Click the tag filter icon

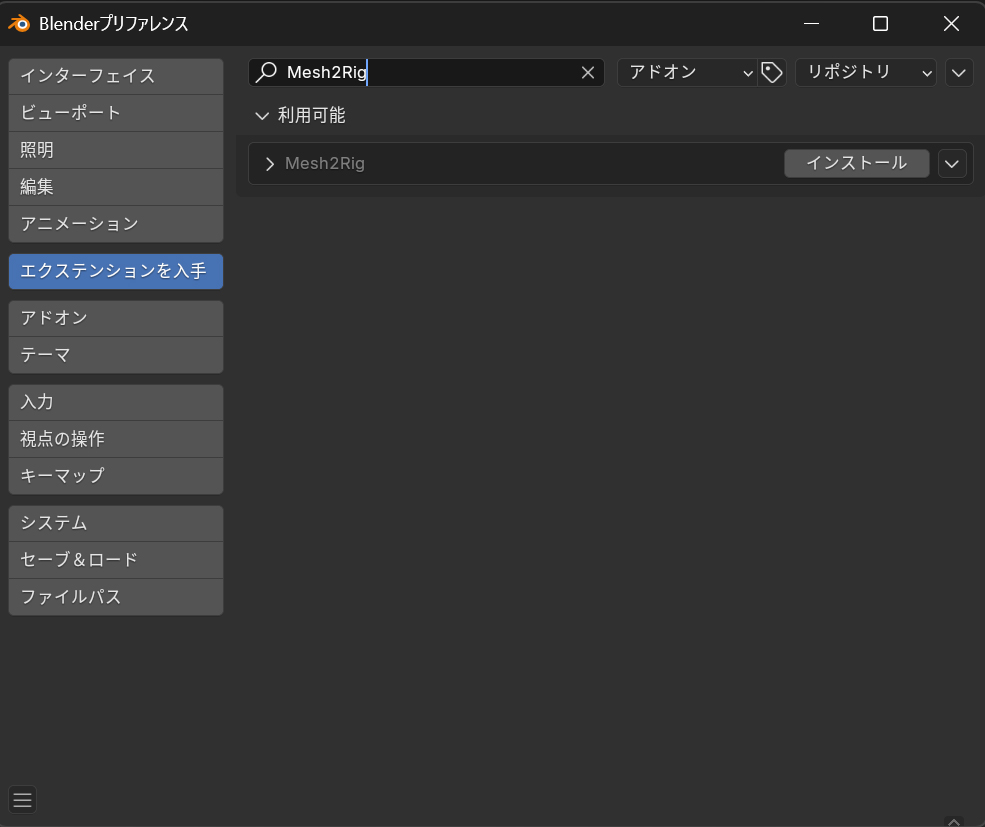[x=771, y=72]
